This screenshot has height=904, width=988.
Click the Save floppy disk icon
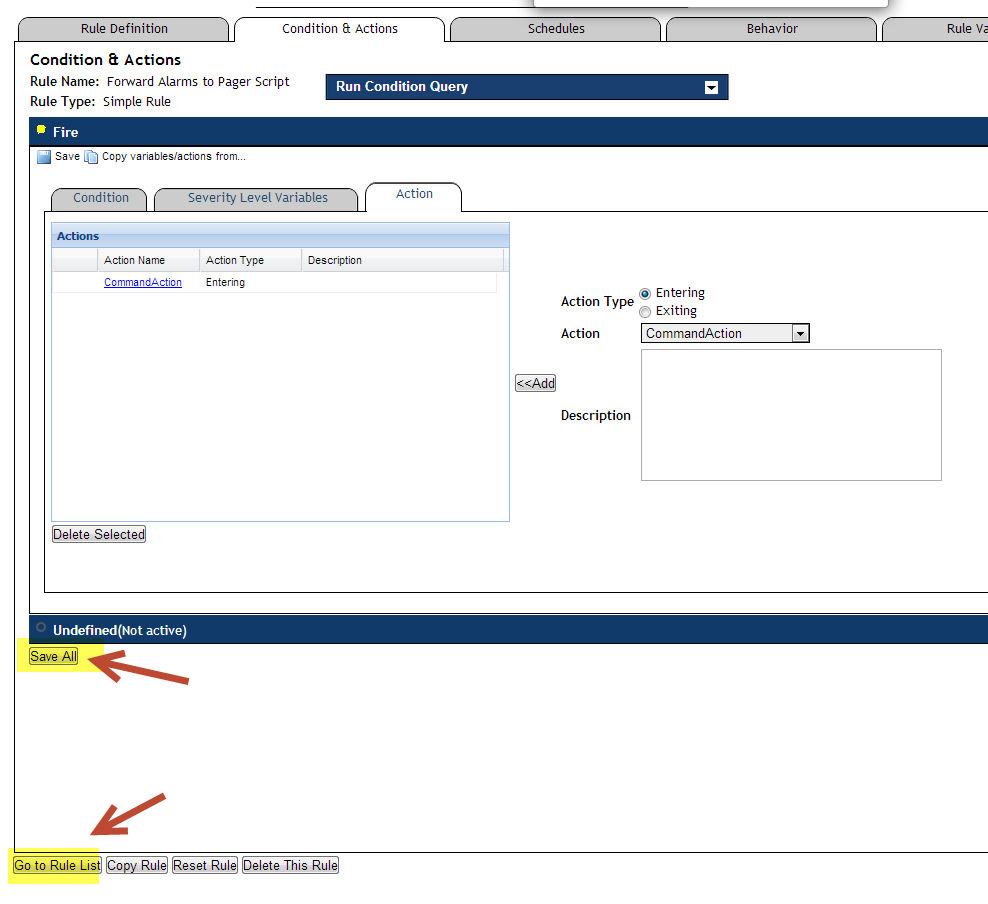44,157
